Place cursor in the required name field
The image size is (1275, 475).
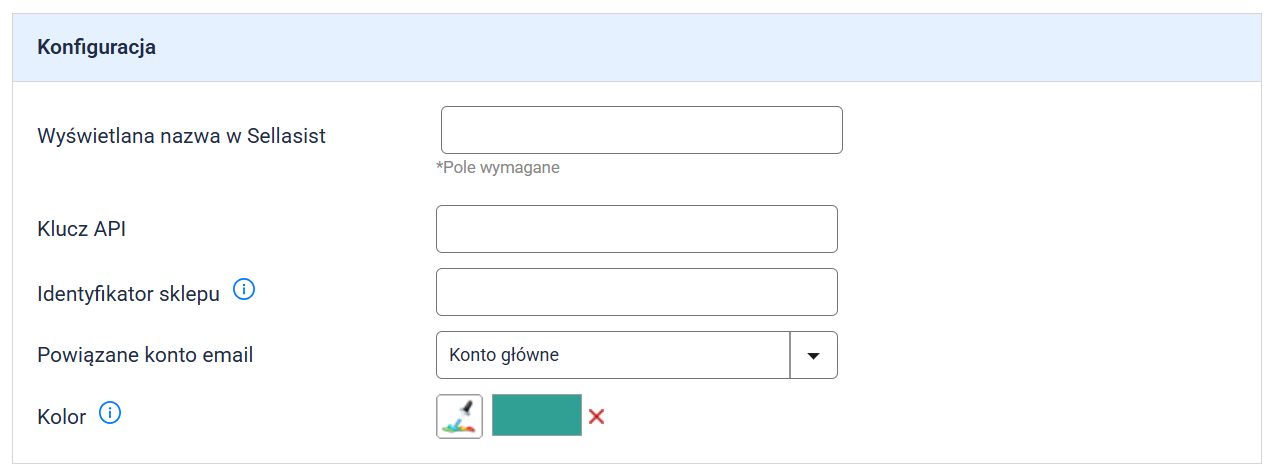pyautogui.click(x=641, y=130)
